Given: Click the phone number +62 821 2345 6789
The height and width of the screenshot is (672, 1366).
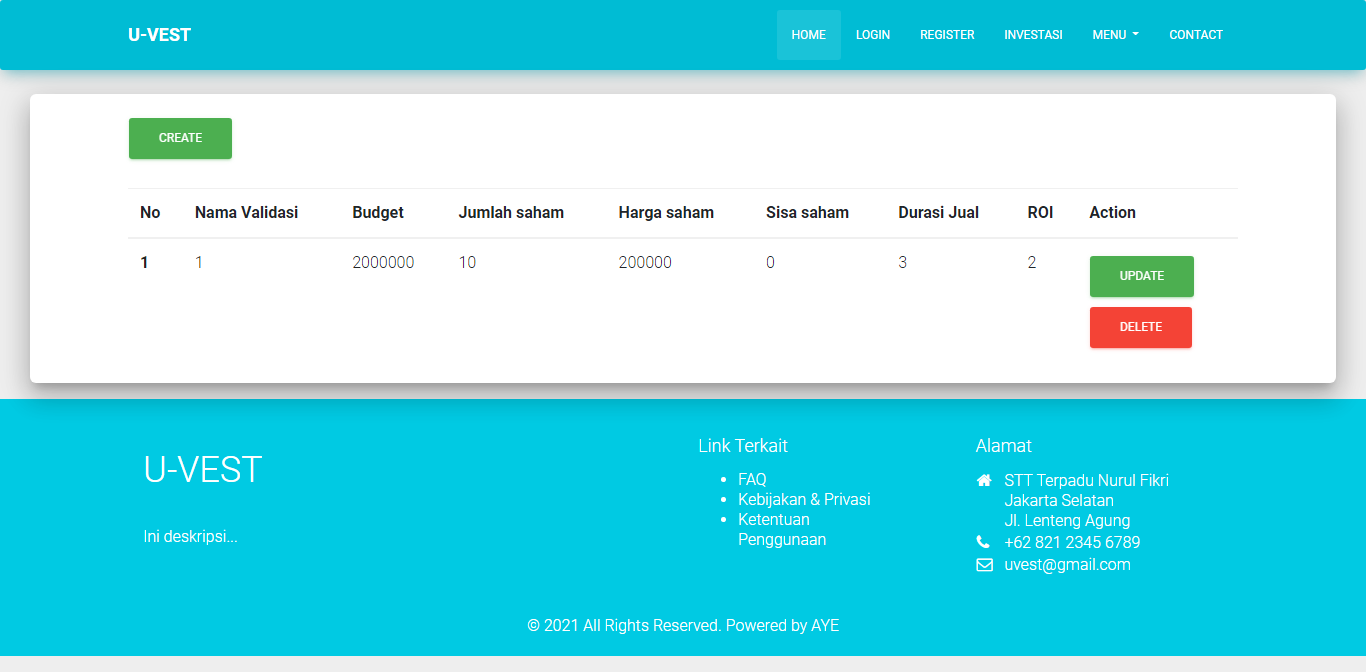Looking at the screenshot, I should coord(1072,543).
